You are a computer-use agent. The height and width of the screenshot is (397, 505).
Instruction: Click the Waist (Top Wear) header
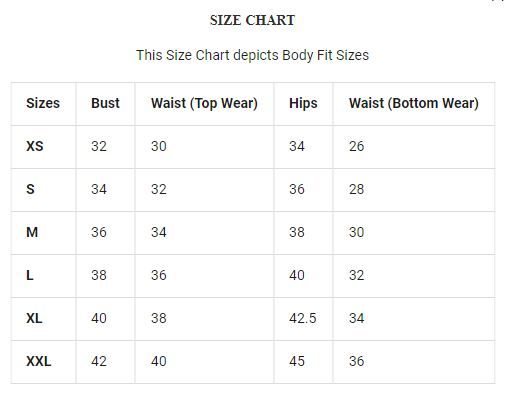pos(204,103)
